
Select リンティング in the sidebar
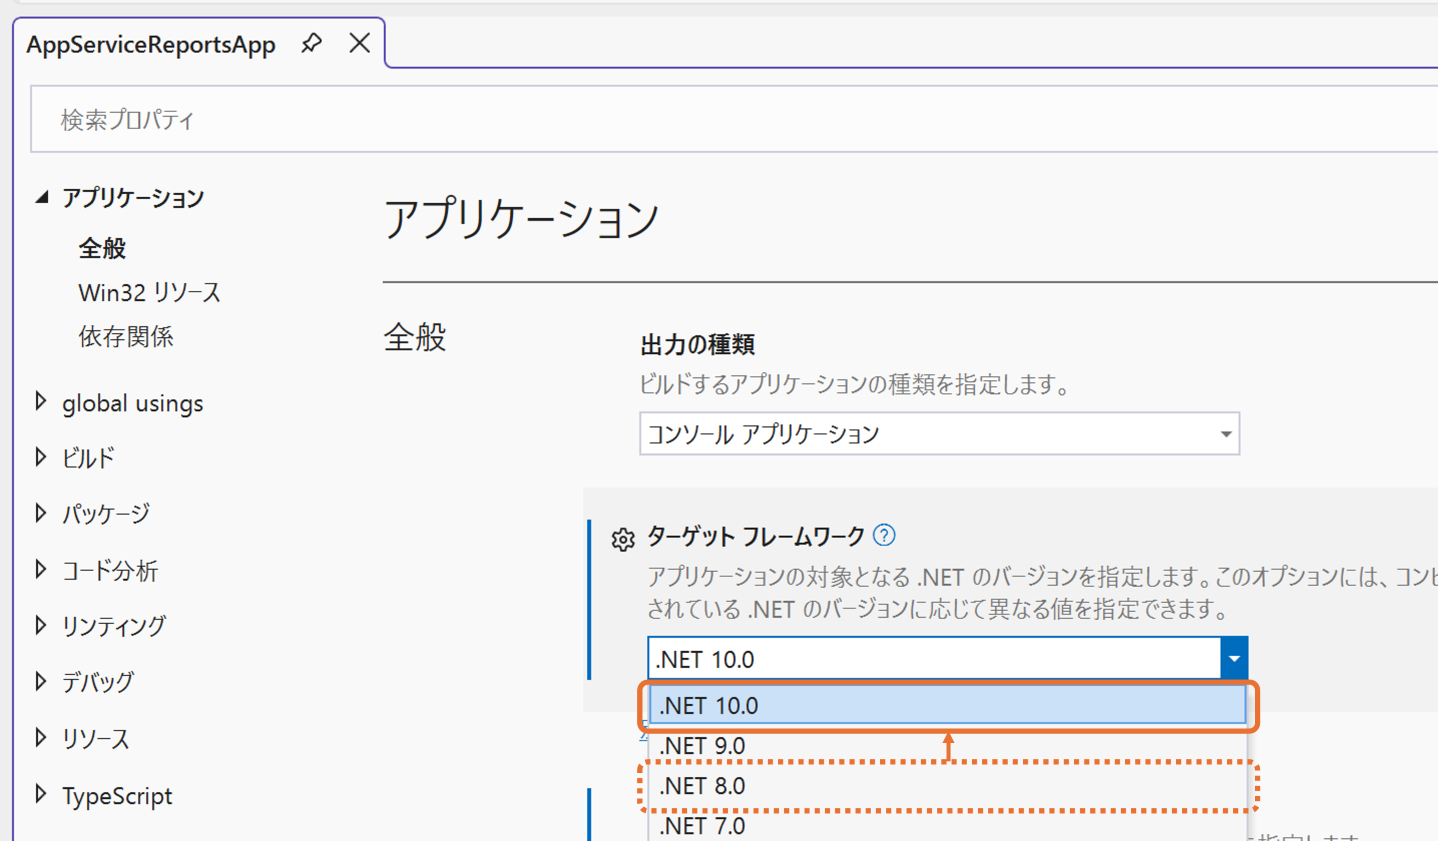pyautogui.click(x=114, y=626)
